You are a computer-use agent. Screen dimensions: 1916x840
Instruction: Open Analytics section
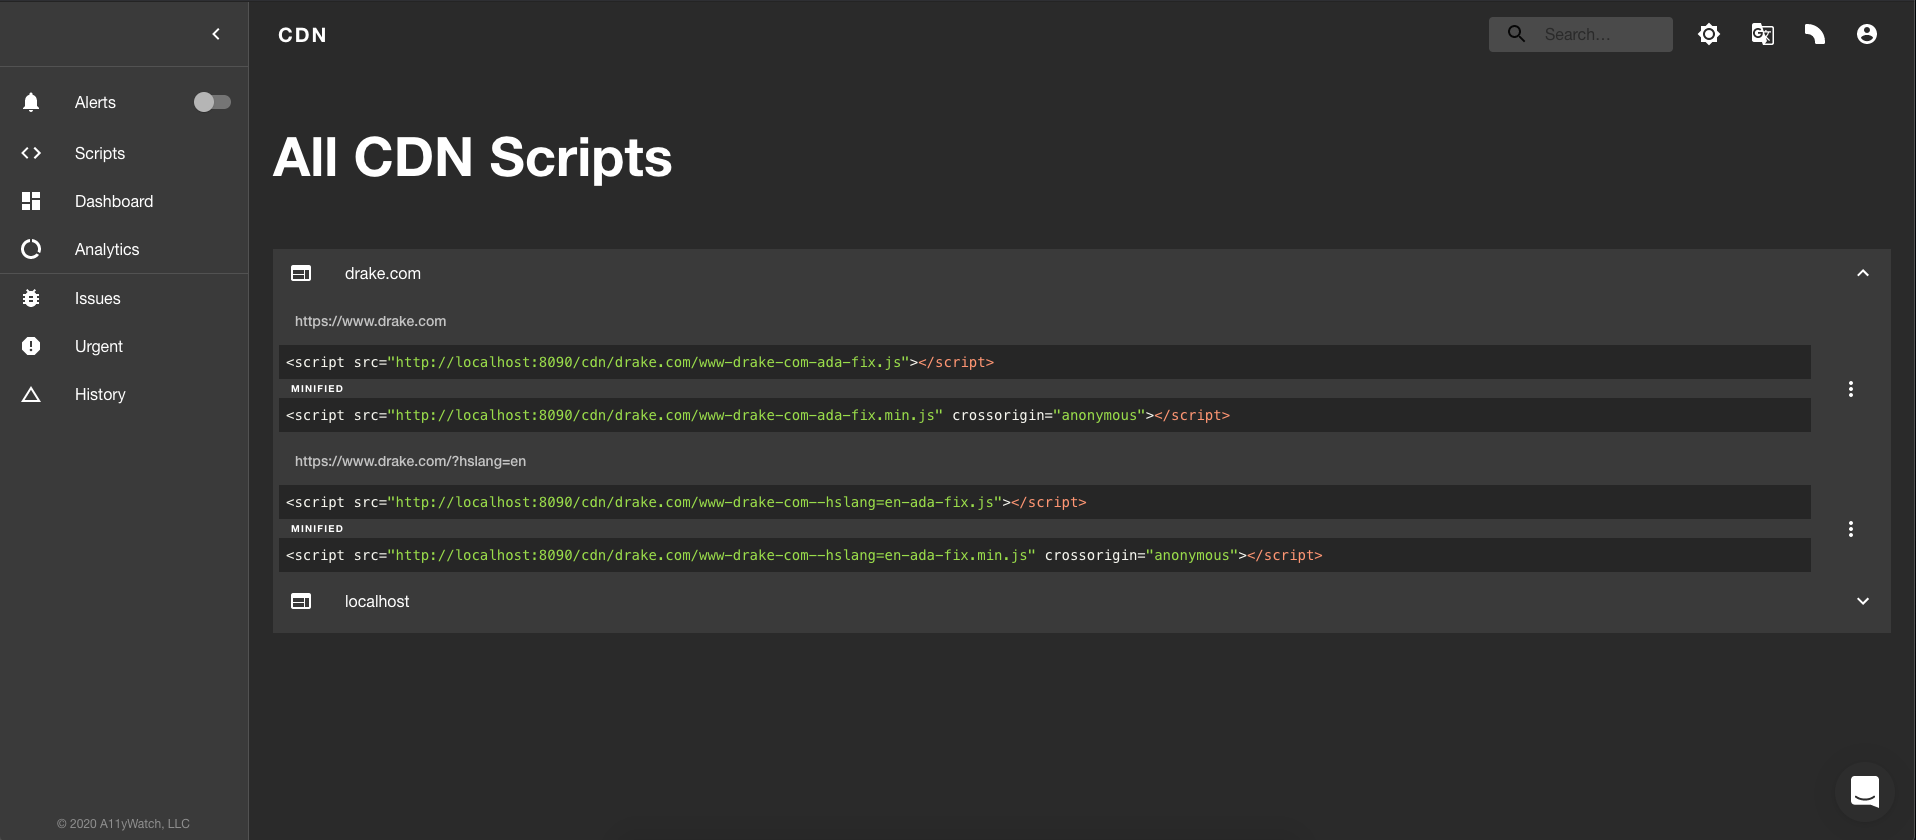[x=107, y=249]
